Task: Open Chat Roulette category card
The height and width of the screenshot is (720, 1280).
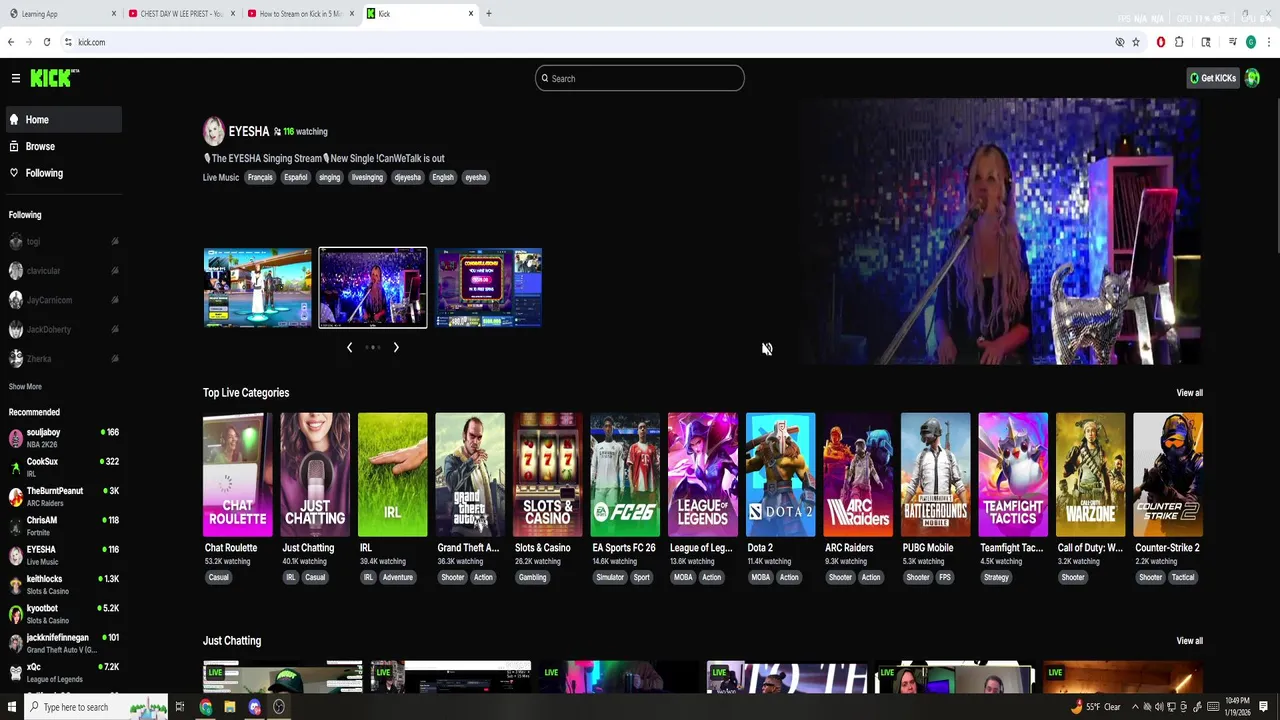Action: tap(237, 475)
